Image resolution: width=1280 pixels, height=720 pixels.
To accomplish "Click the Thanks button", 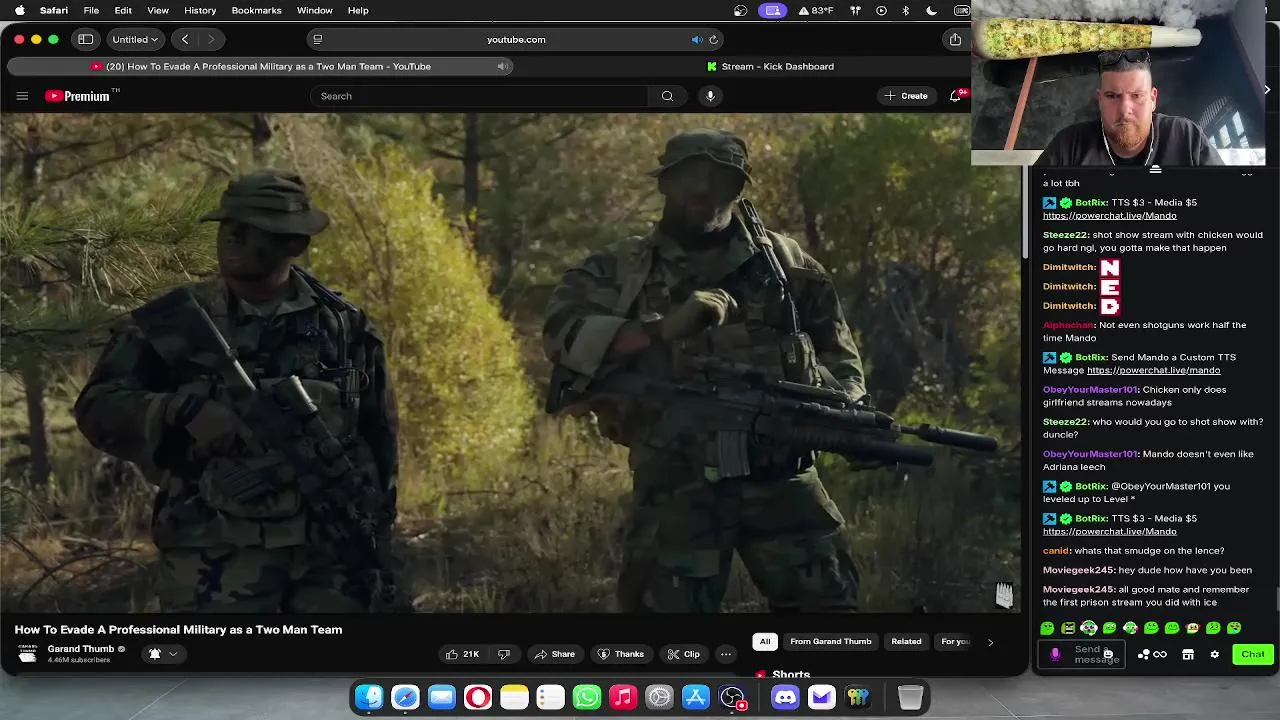I will 621,654.
